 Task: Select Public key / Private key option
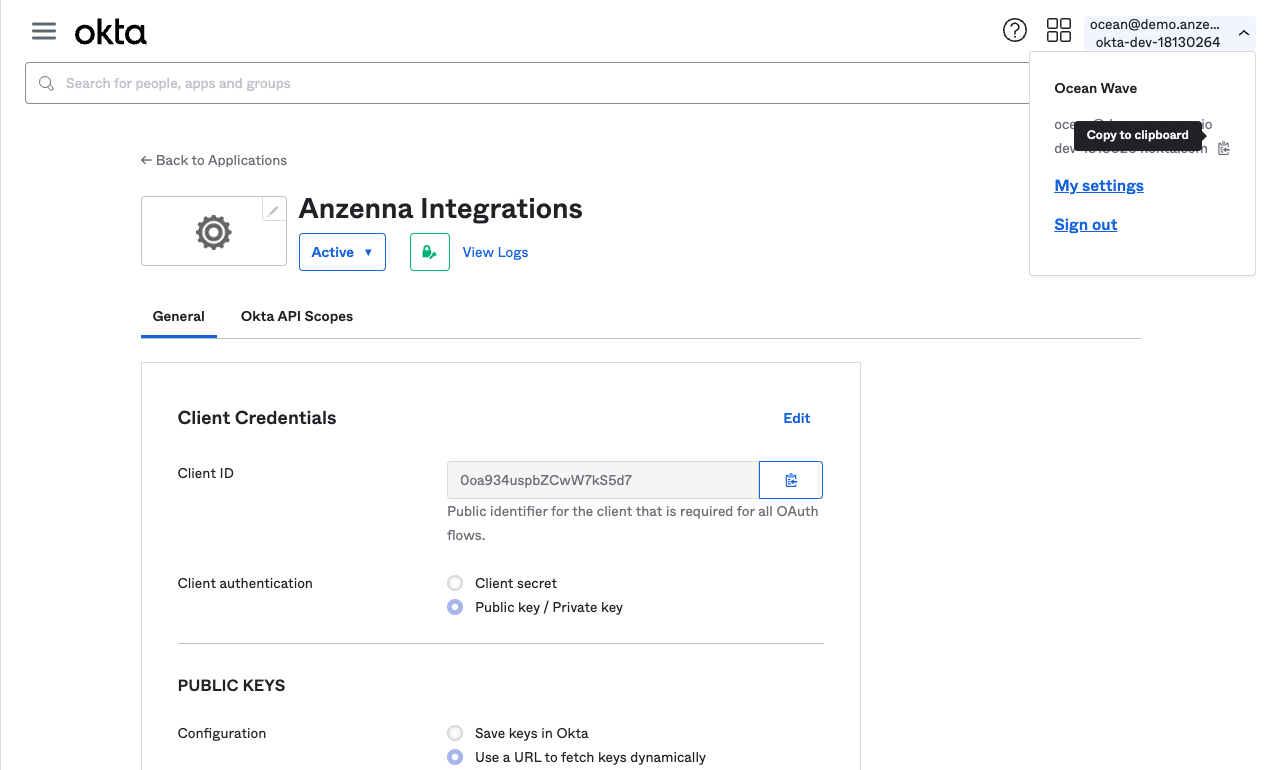[x=455, y=607]
